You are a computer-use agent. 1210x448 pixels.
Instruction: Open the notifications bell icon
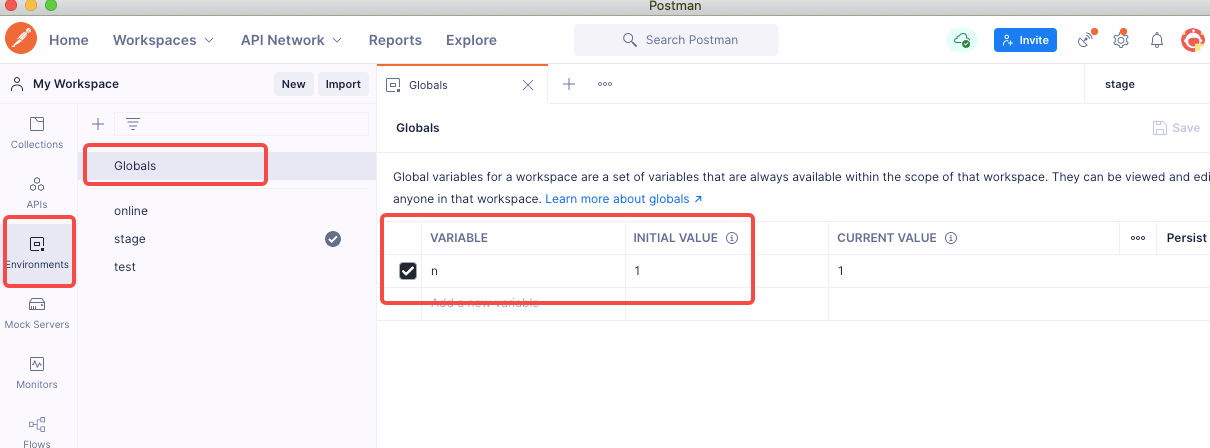click(1157, 40)
